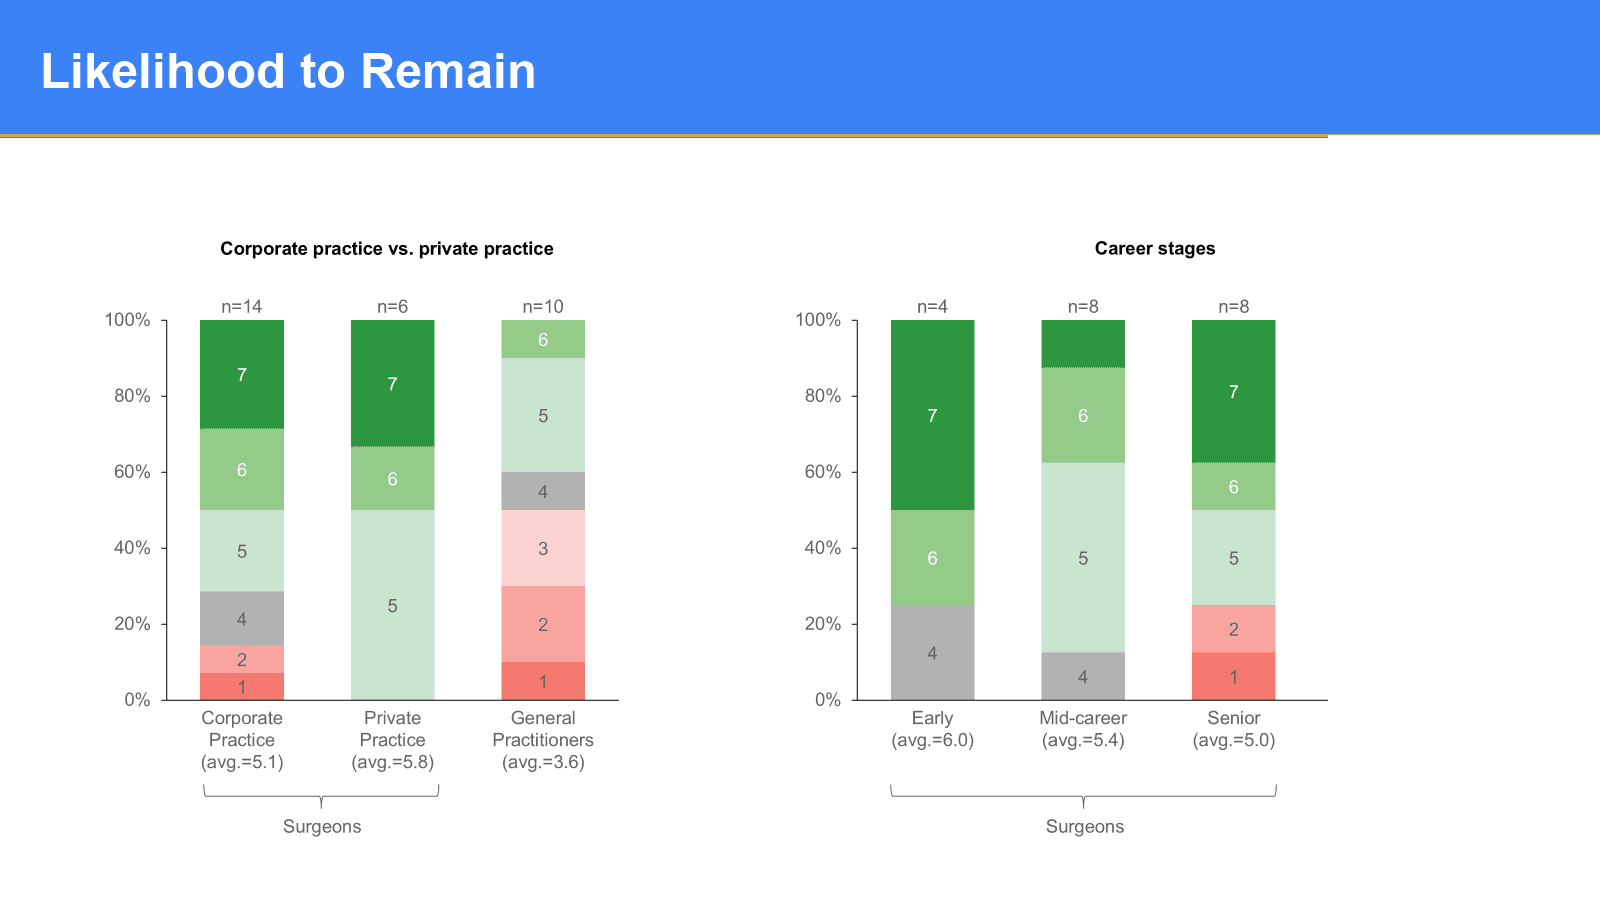The height and width of the screenshot is (900, 1600).
Task: Select the "Career stages" chart title
Action: (1154, 249)
